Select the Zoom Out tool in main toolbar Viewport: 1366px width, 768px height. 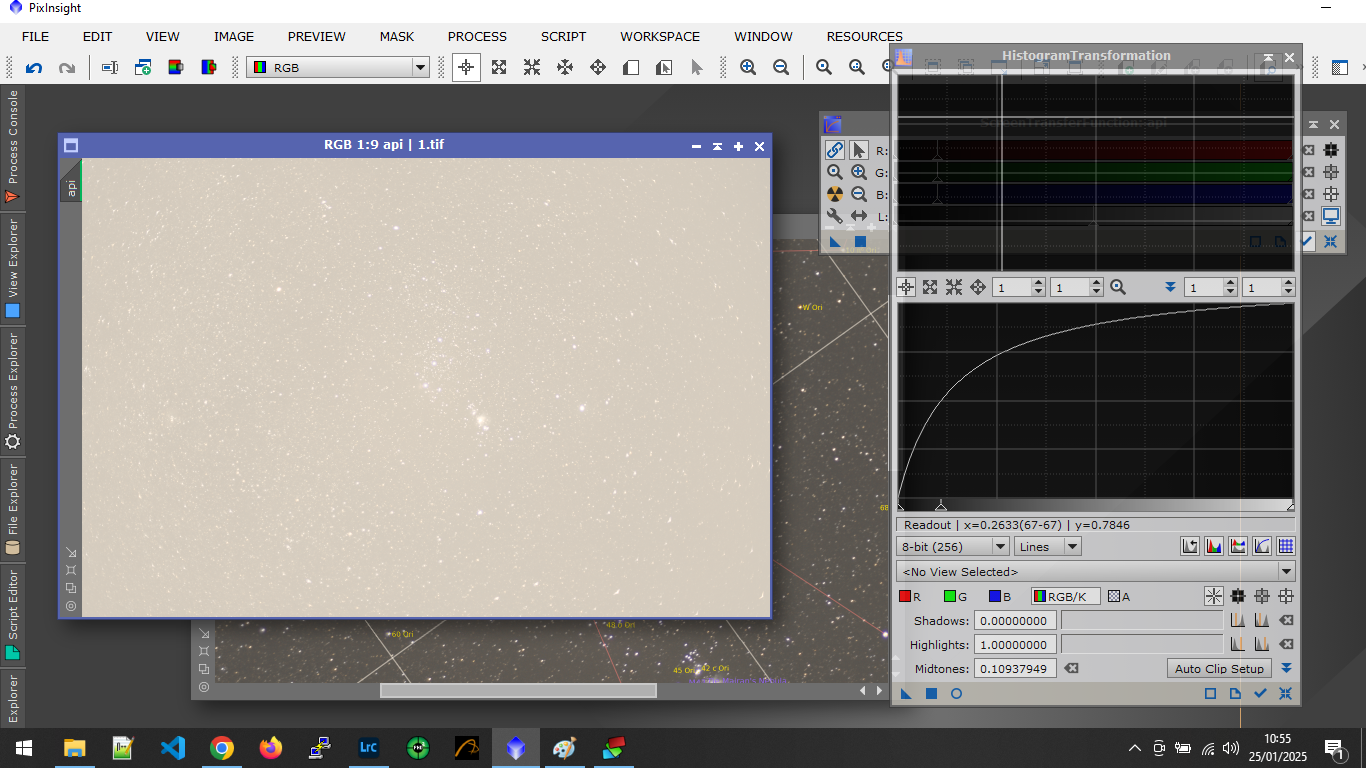click(x=781, y=68)
